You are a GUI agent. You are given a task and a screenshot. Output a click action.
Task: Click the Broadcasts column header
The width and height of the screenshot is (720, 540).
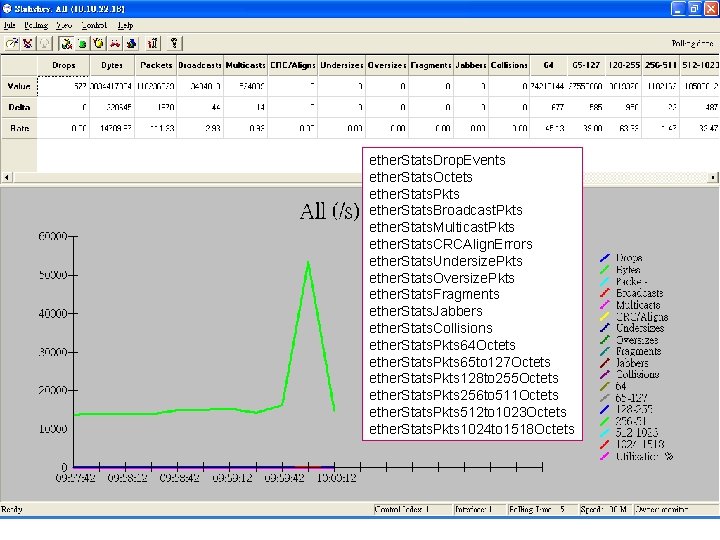(200, 65)
